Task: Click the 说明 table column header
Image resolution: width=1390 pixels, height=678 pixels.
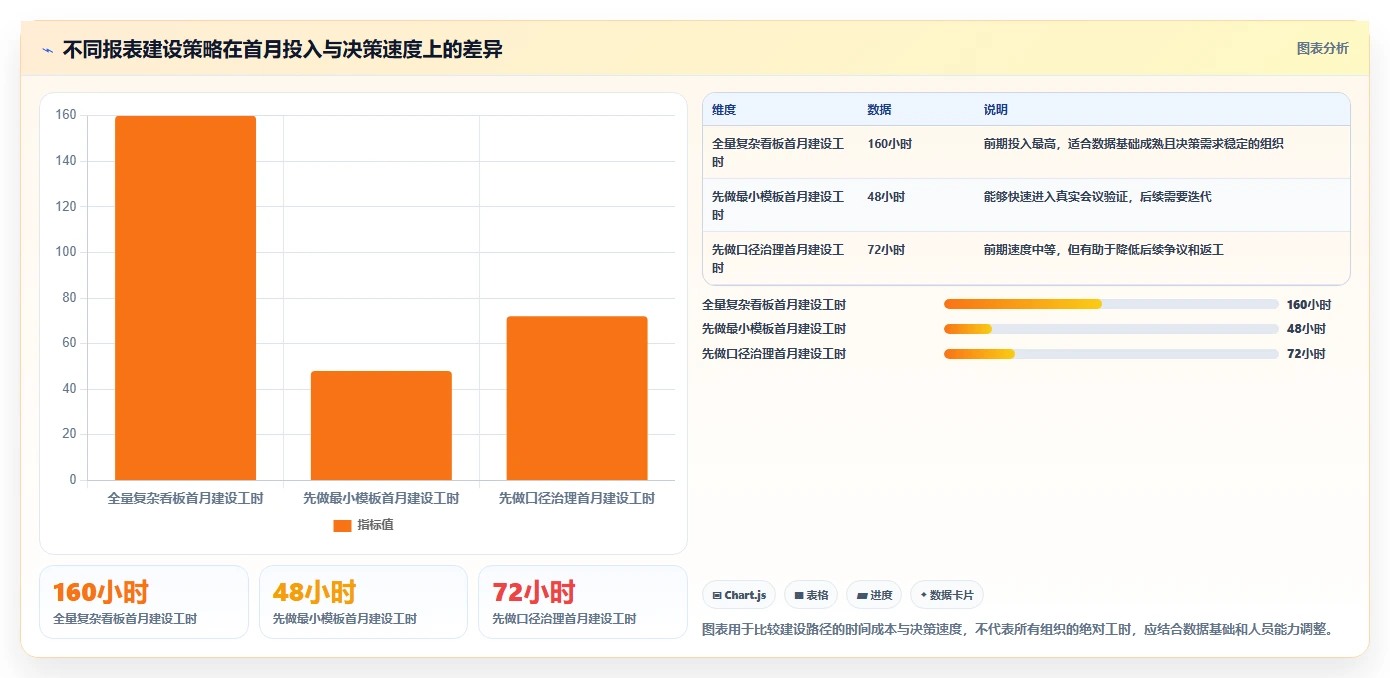Action: pyautogui.click(x=995, y=110)
